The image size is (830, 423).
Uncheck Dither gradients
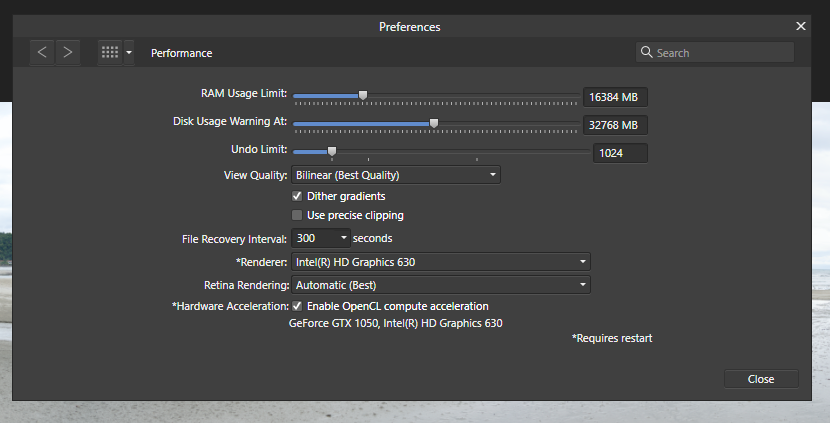[297, 196]
